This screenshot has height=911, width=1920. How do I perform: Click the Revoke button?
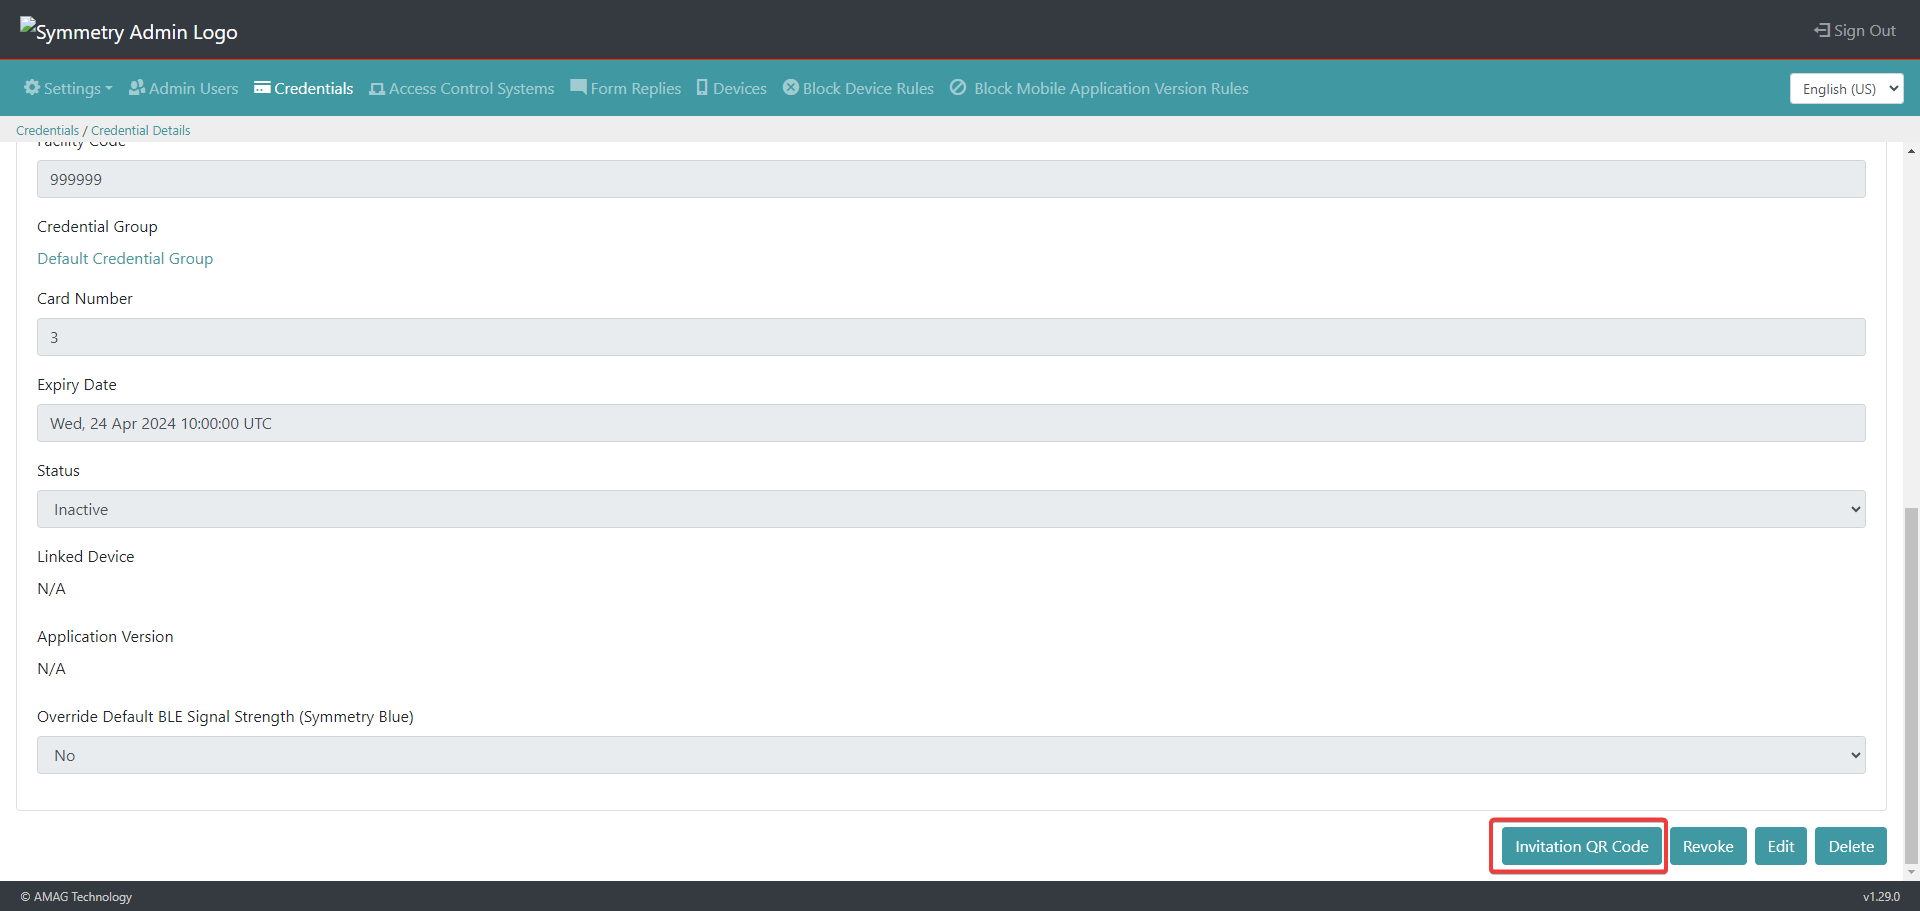[x=1708, y=846]
